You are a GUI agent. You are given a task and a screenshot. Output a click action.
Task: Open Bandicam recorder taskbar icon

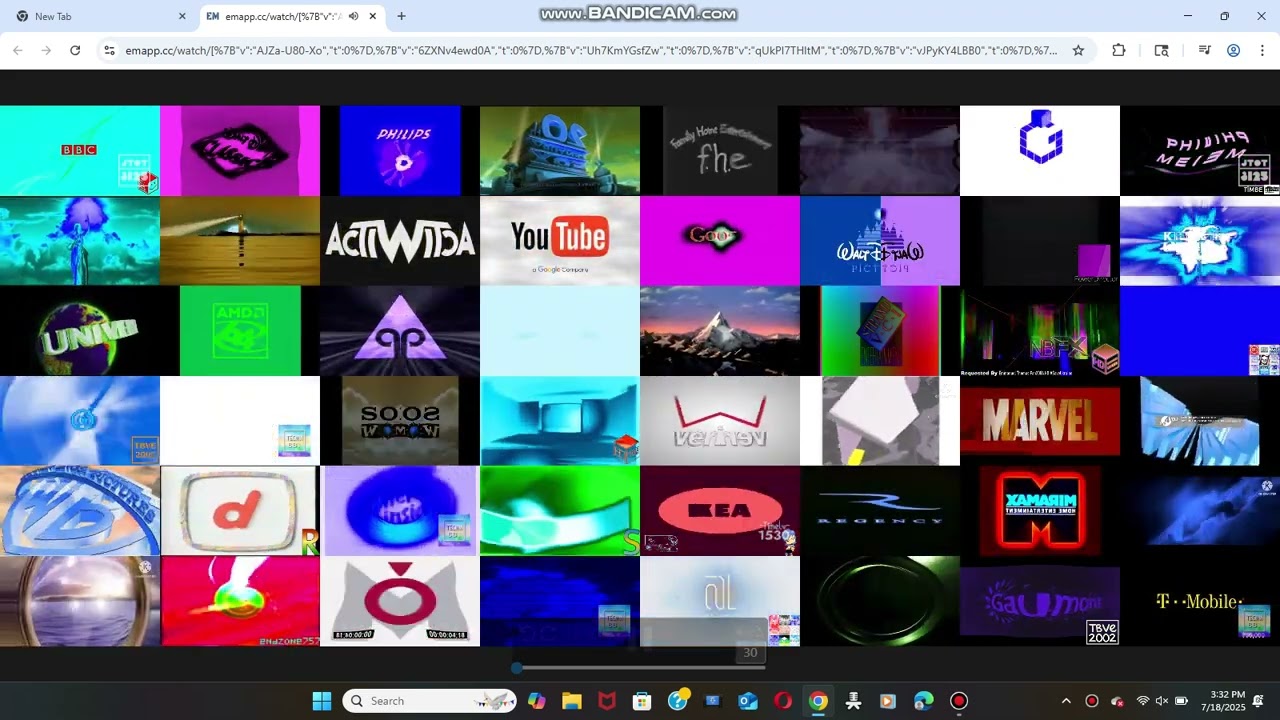click(x=959, y=701)
